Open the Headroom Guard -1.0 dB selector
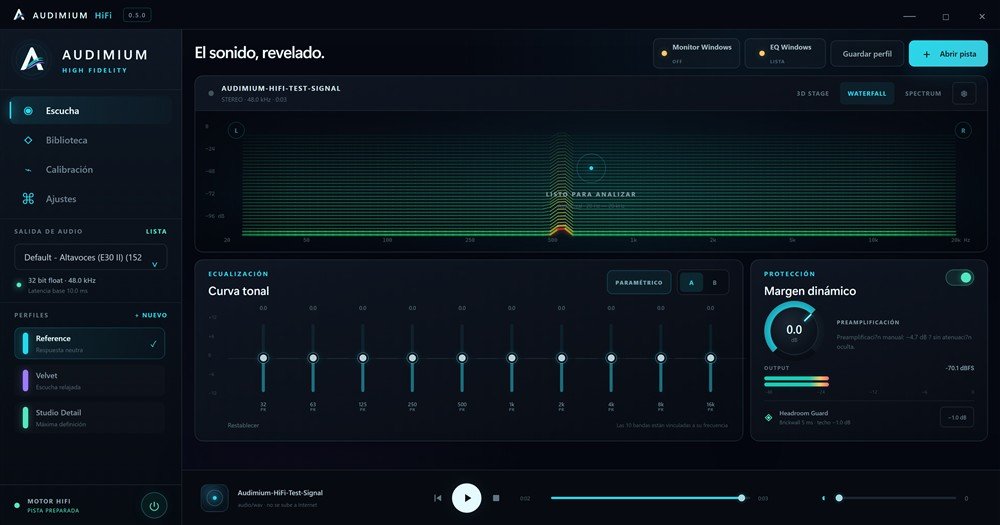Viewport: 1000px width, 525px height. pos(957,417)
